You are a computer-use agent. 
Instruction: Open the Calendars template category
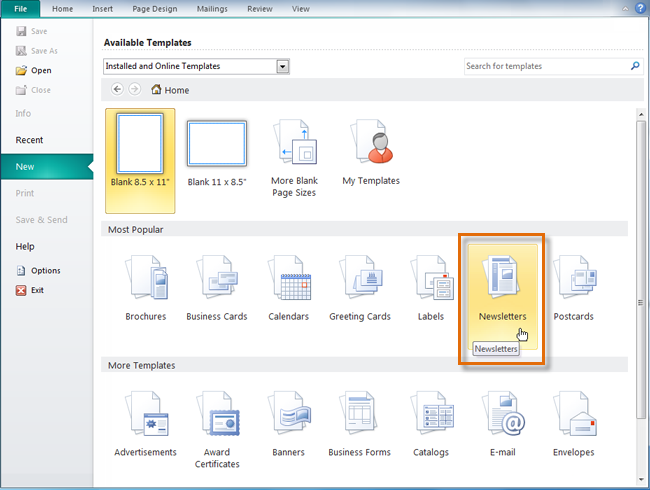(288, 288)
